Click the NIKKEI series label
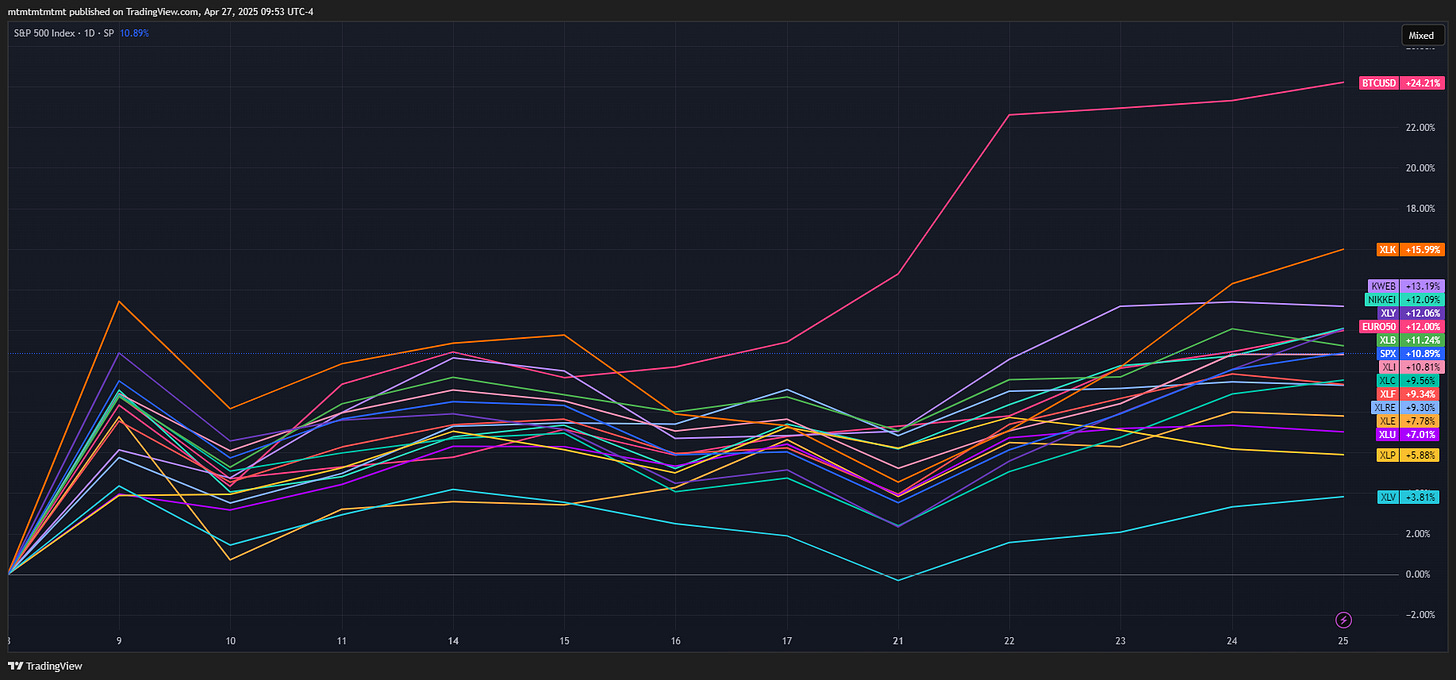This screenshot has width=1456, height=680. (1381, 299)
